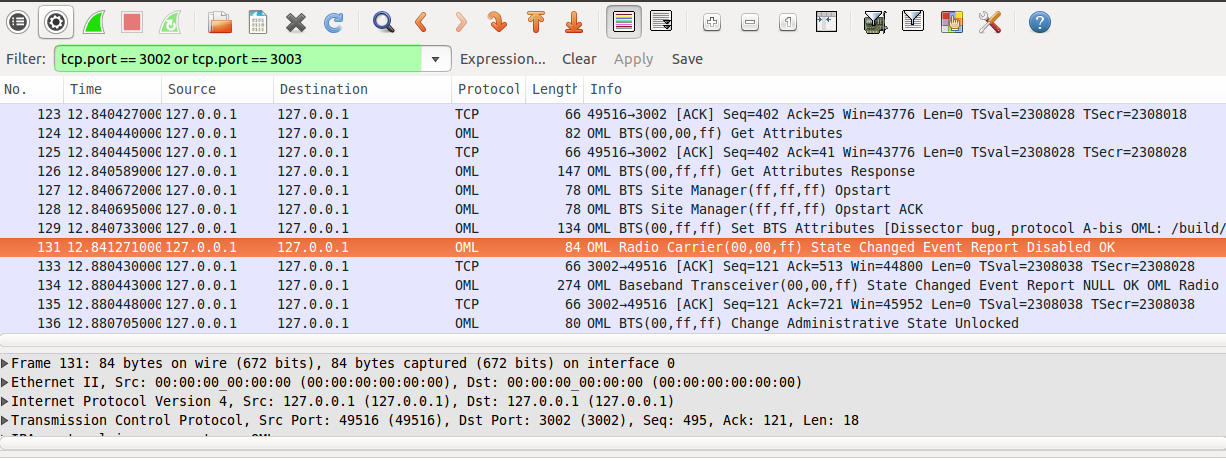1226x461 pixels.
Task: Select packet 134 Baseband Transceiver row
Action: point(613,285)
